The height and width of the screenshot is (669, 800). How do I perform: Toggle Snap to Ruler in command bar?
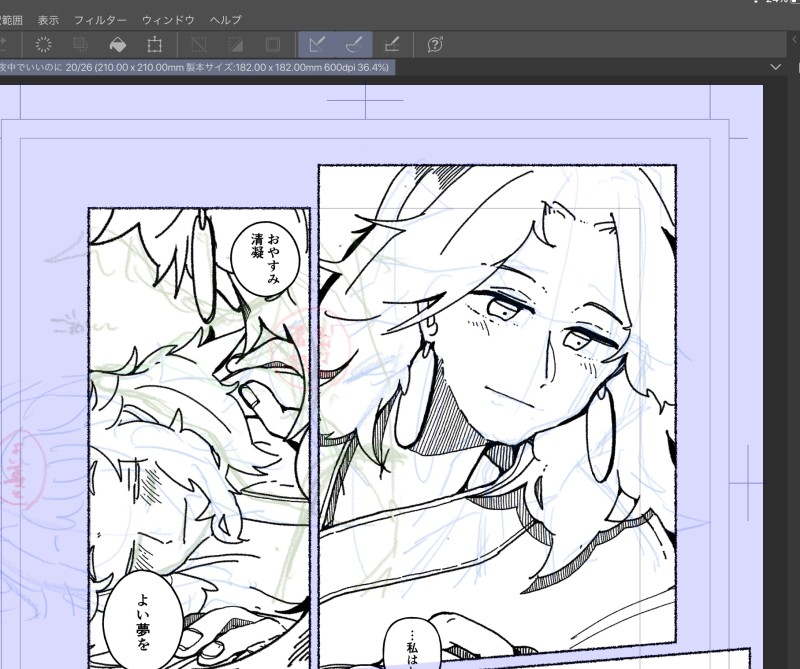(317, 45)
